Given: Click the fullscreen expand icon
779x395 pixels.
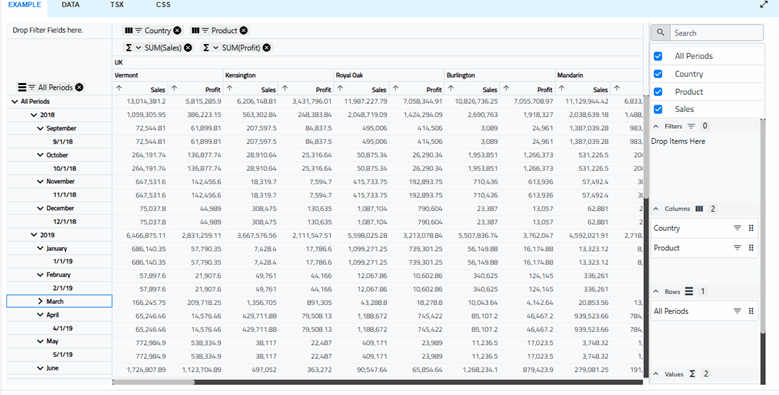Looking at the screenshot, I should (764, 5).
